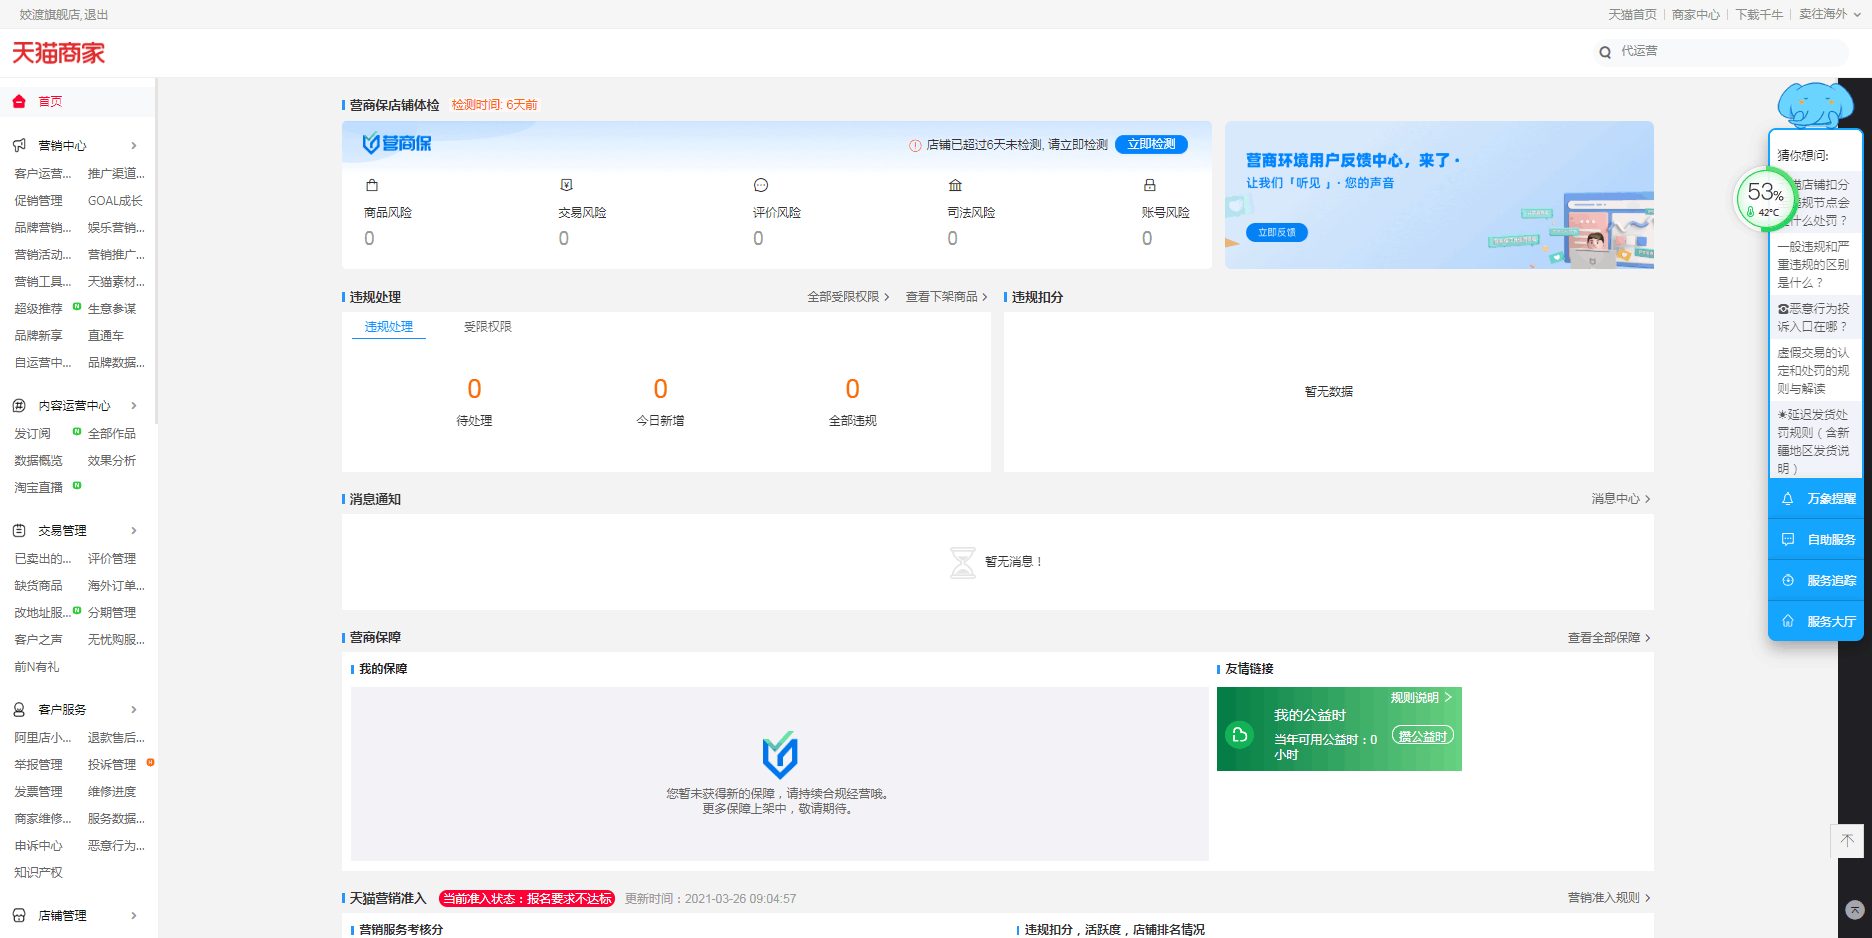Expand 交易管理 chevron
1872x938 pixels.
pyautogui.click(x=134, y=531)
